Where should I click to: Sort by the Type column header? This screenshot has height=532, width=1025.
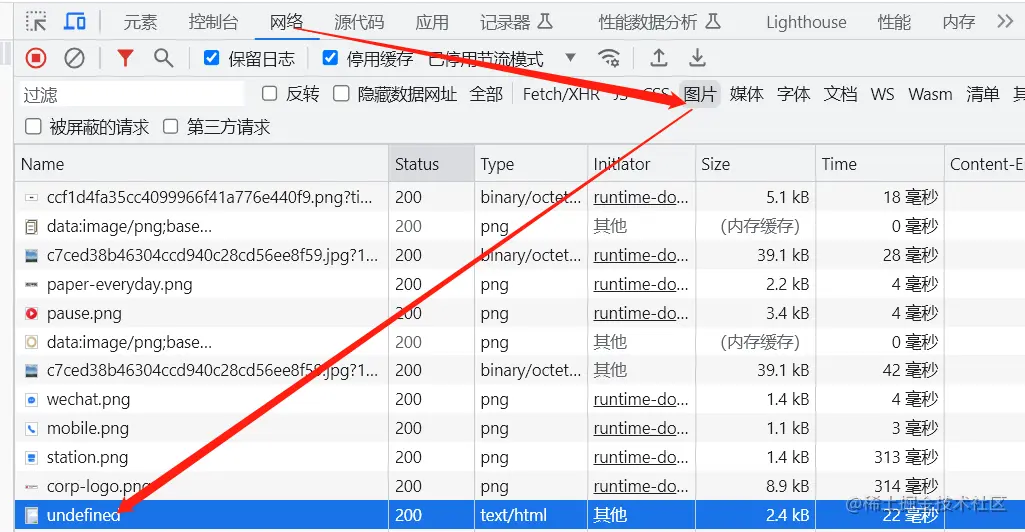531,163
